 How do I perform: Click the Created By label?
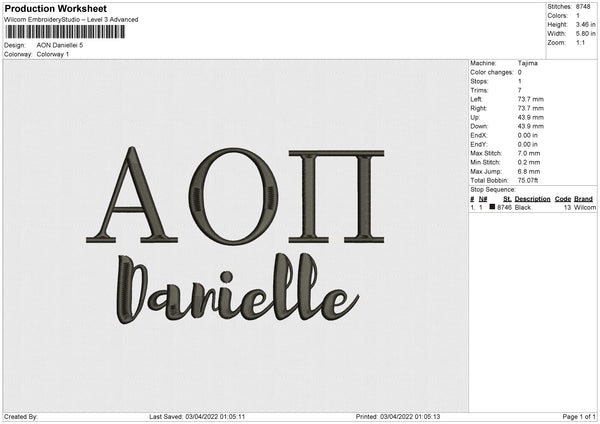coord(21,417)
